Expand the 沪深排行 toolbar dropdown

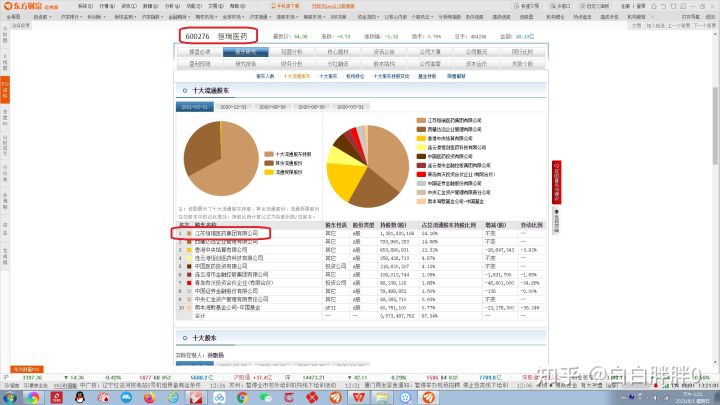(71, 17)
